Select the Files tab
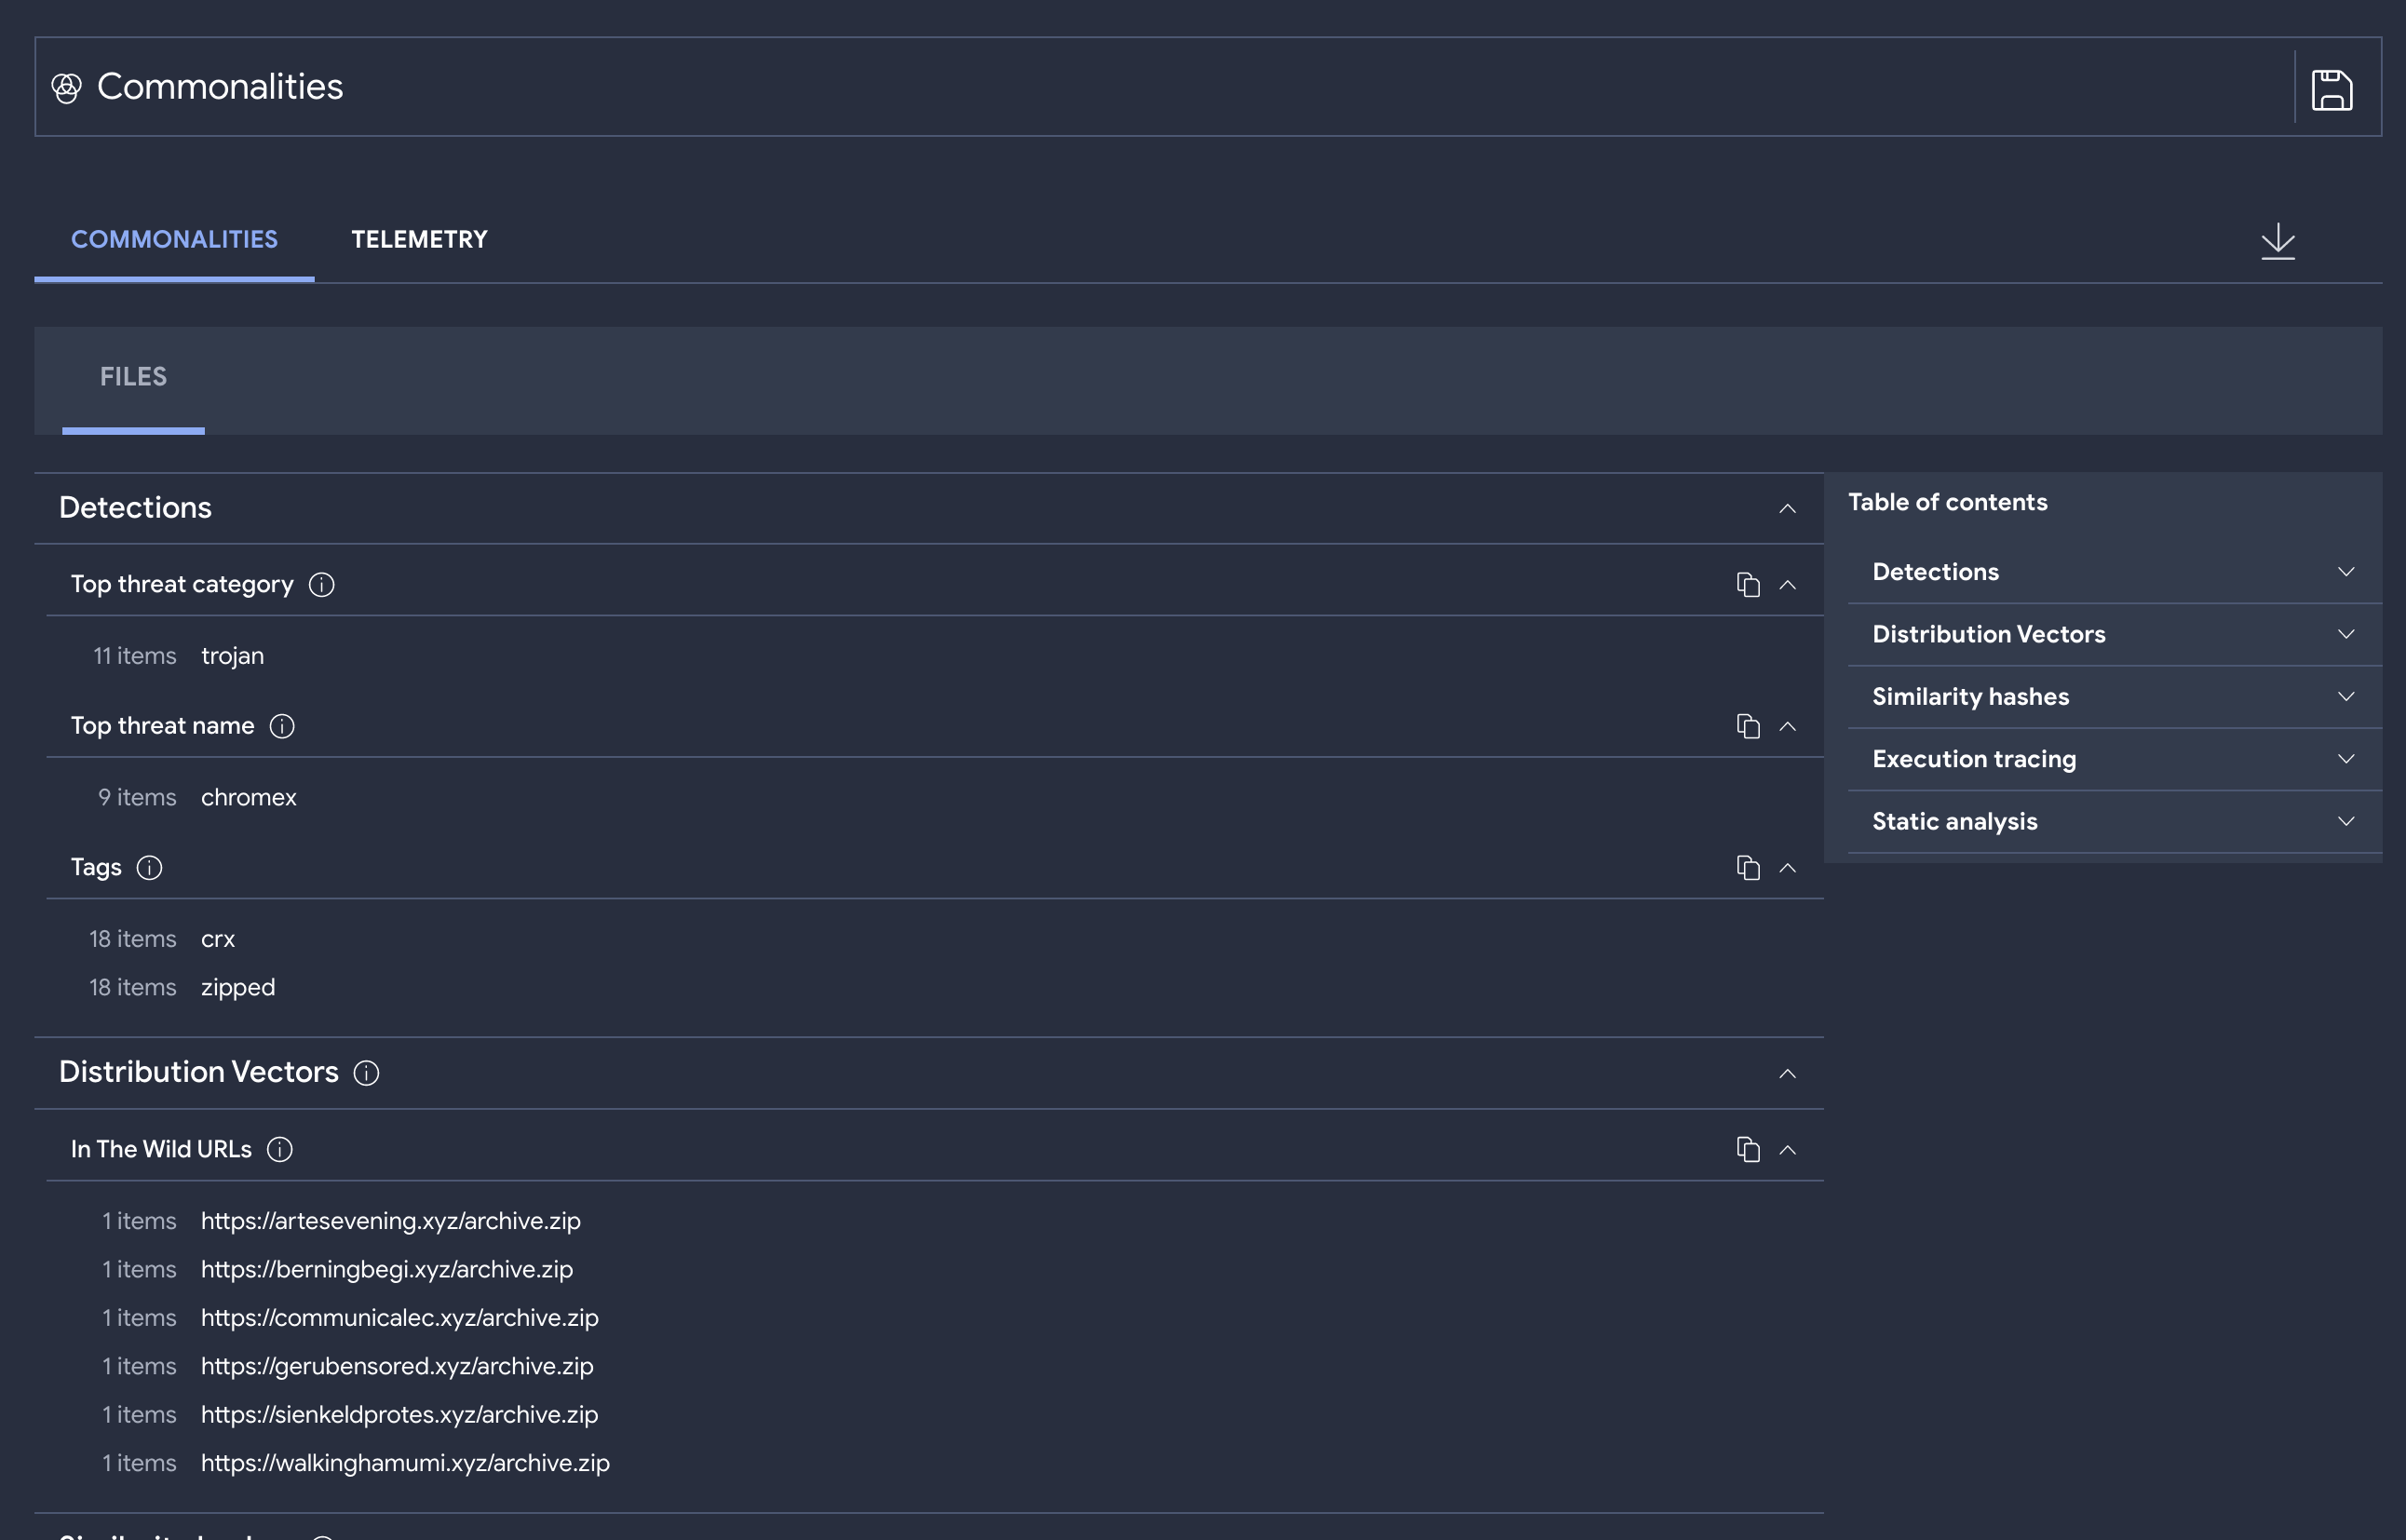The height and width of the screenshot is (1540, 2406). click(133, 377)
